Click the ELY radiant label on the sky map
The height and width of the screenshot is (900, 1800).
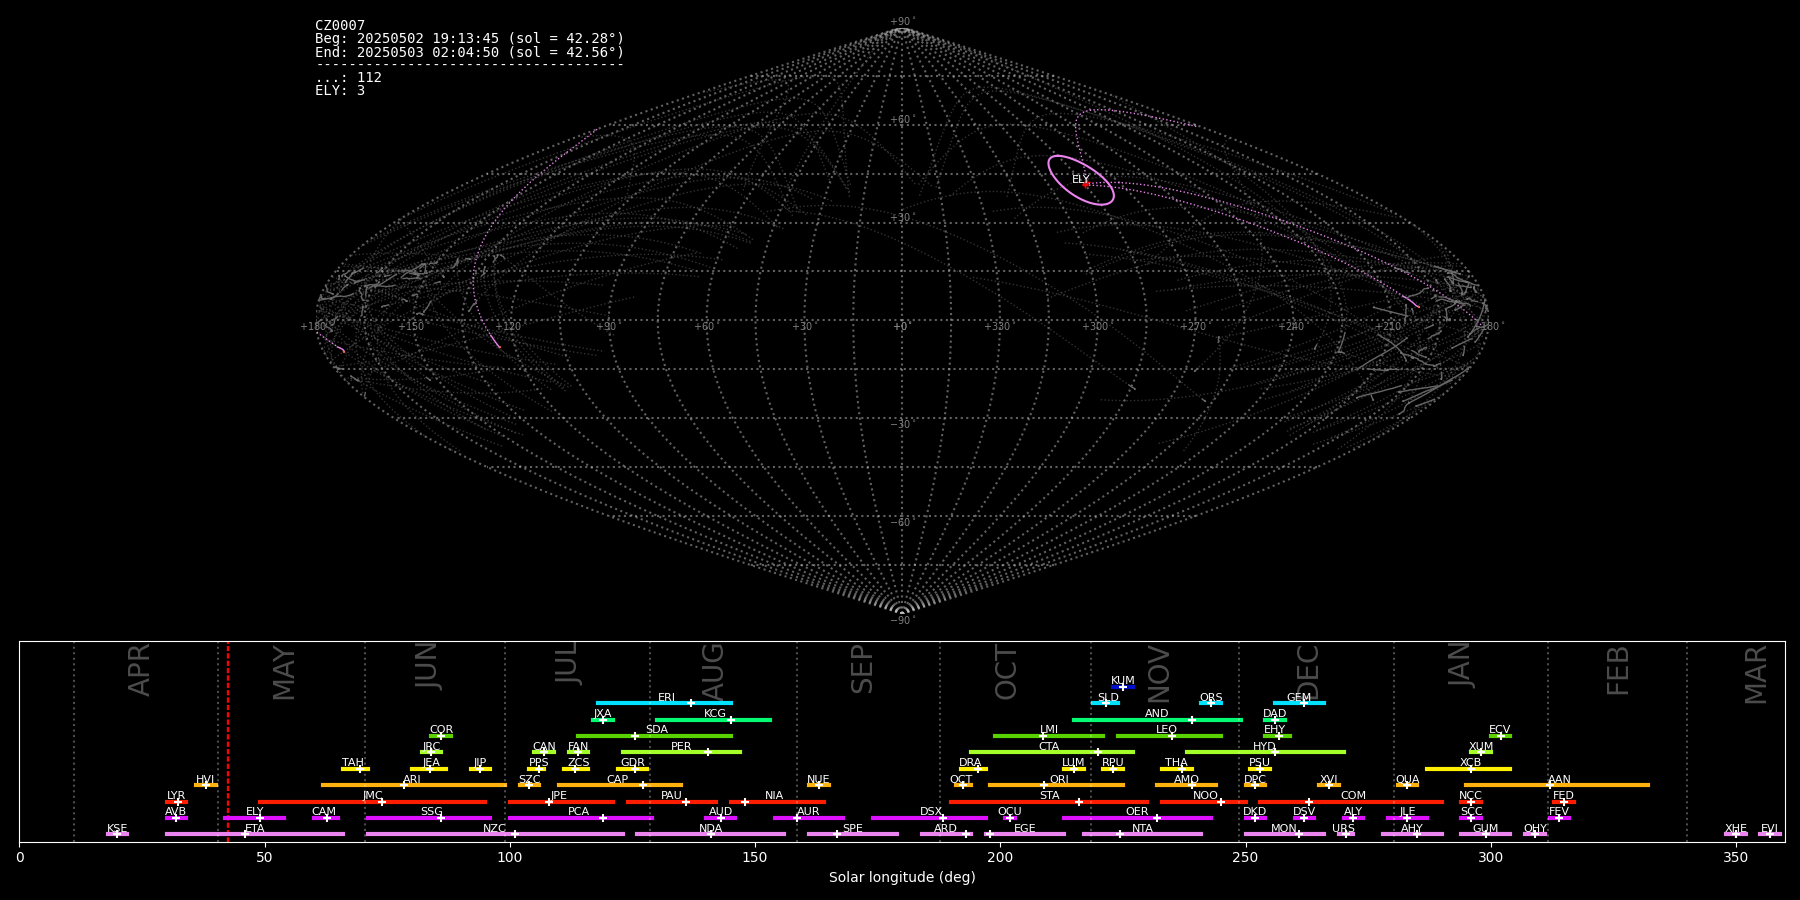click(1081, 180)
